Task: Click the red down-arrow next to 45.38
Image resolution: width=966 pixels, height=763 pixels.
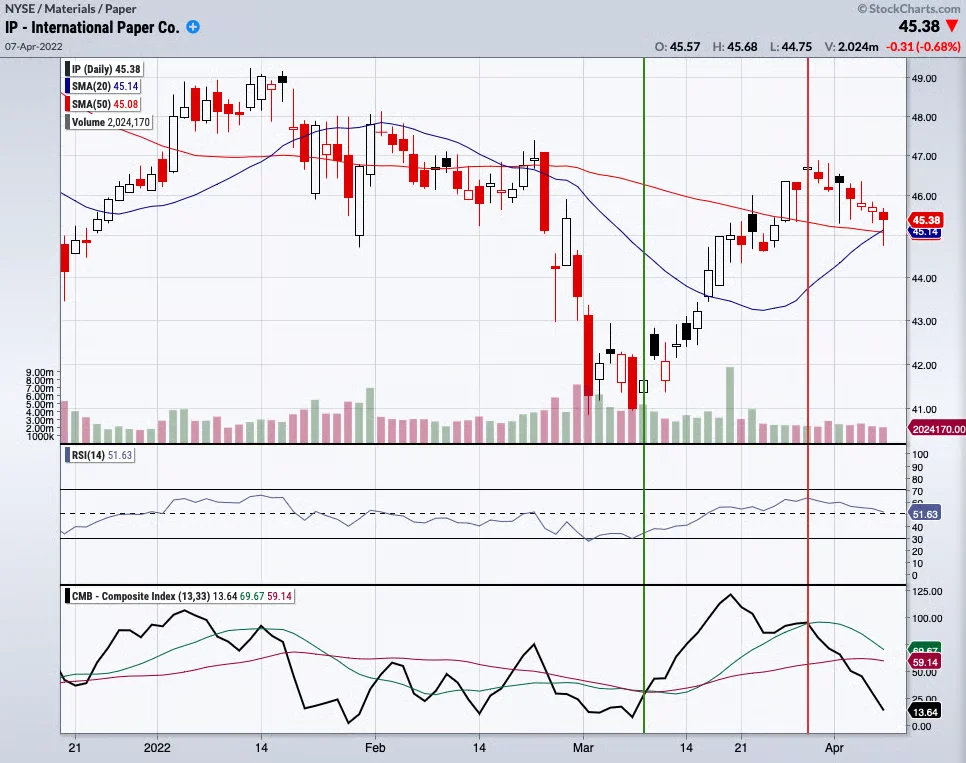Action: tap(952, 27)
